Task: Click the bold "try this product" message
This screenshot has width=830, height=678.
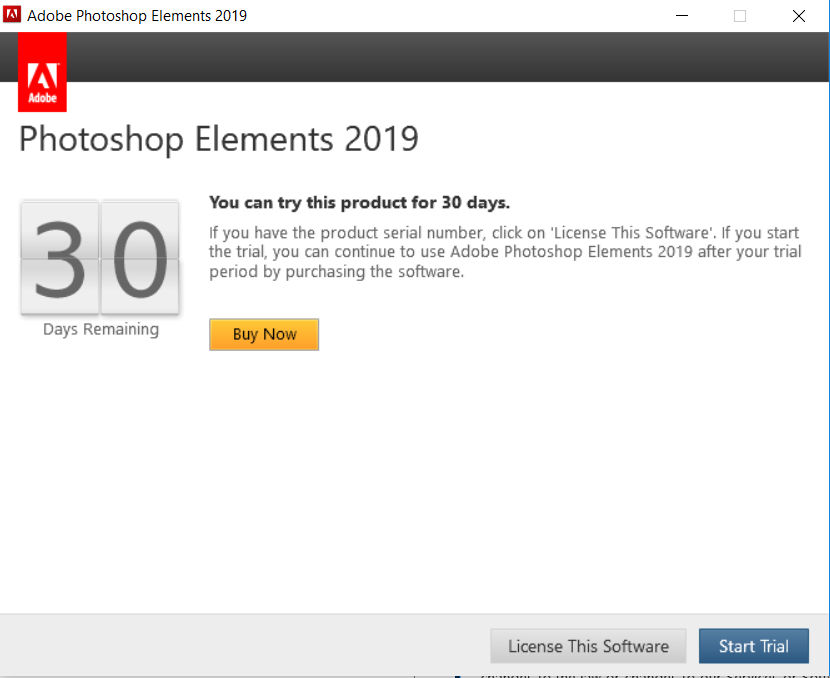Action: coord(359,203)
